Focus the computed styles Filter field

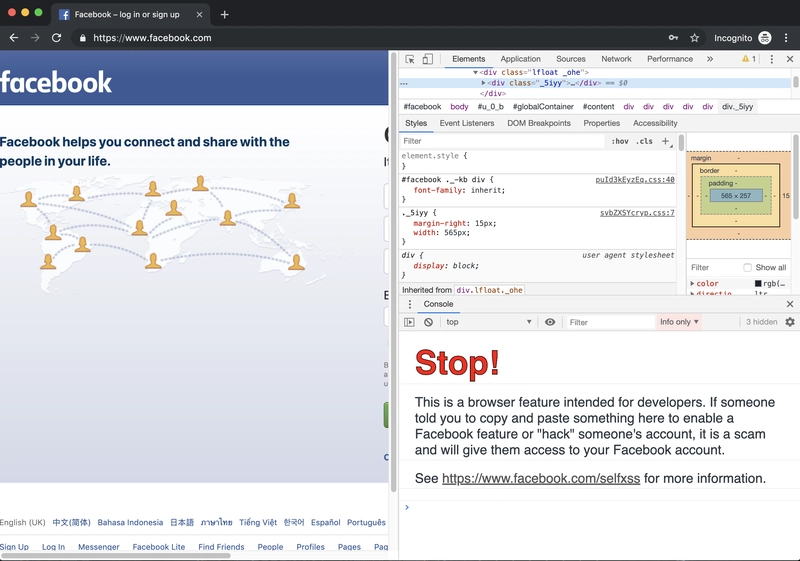click(x=714, y=268)
